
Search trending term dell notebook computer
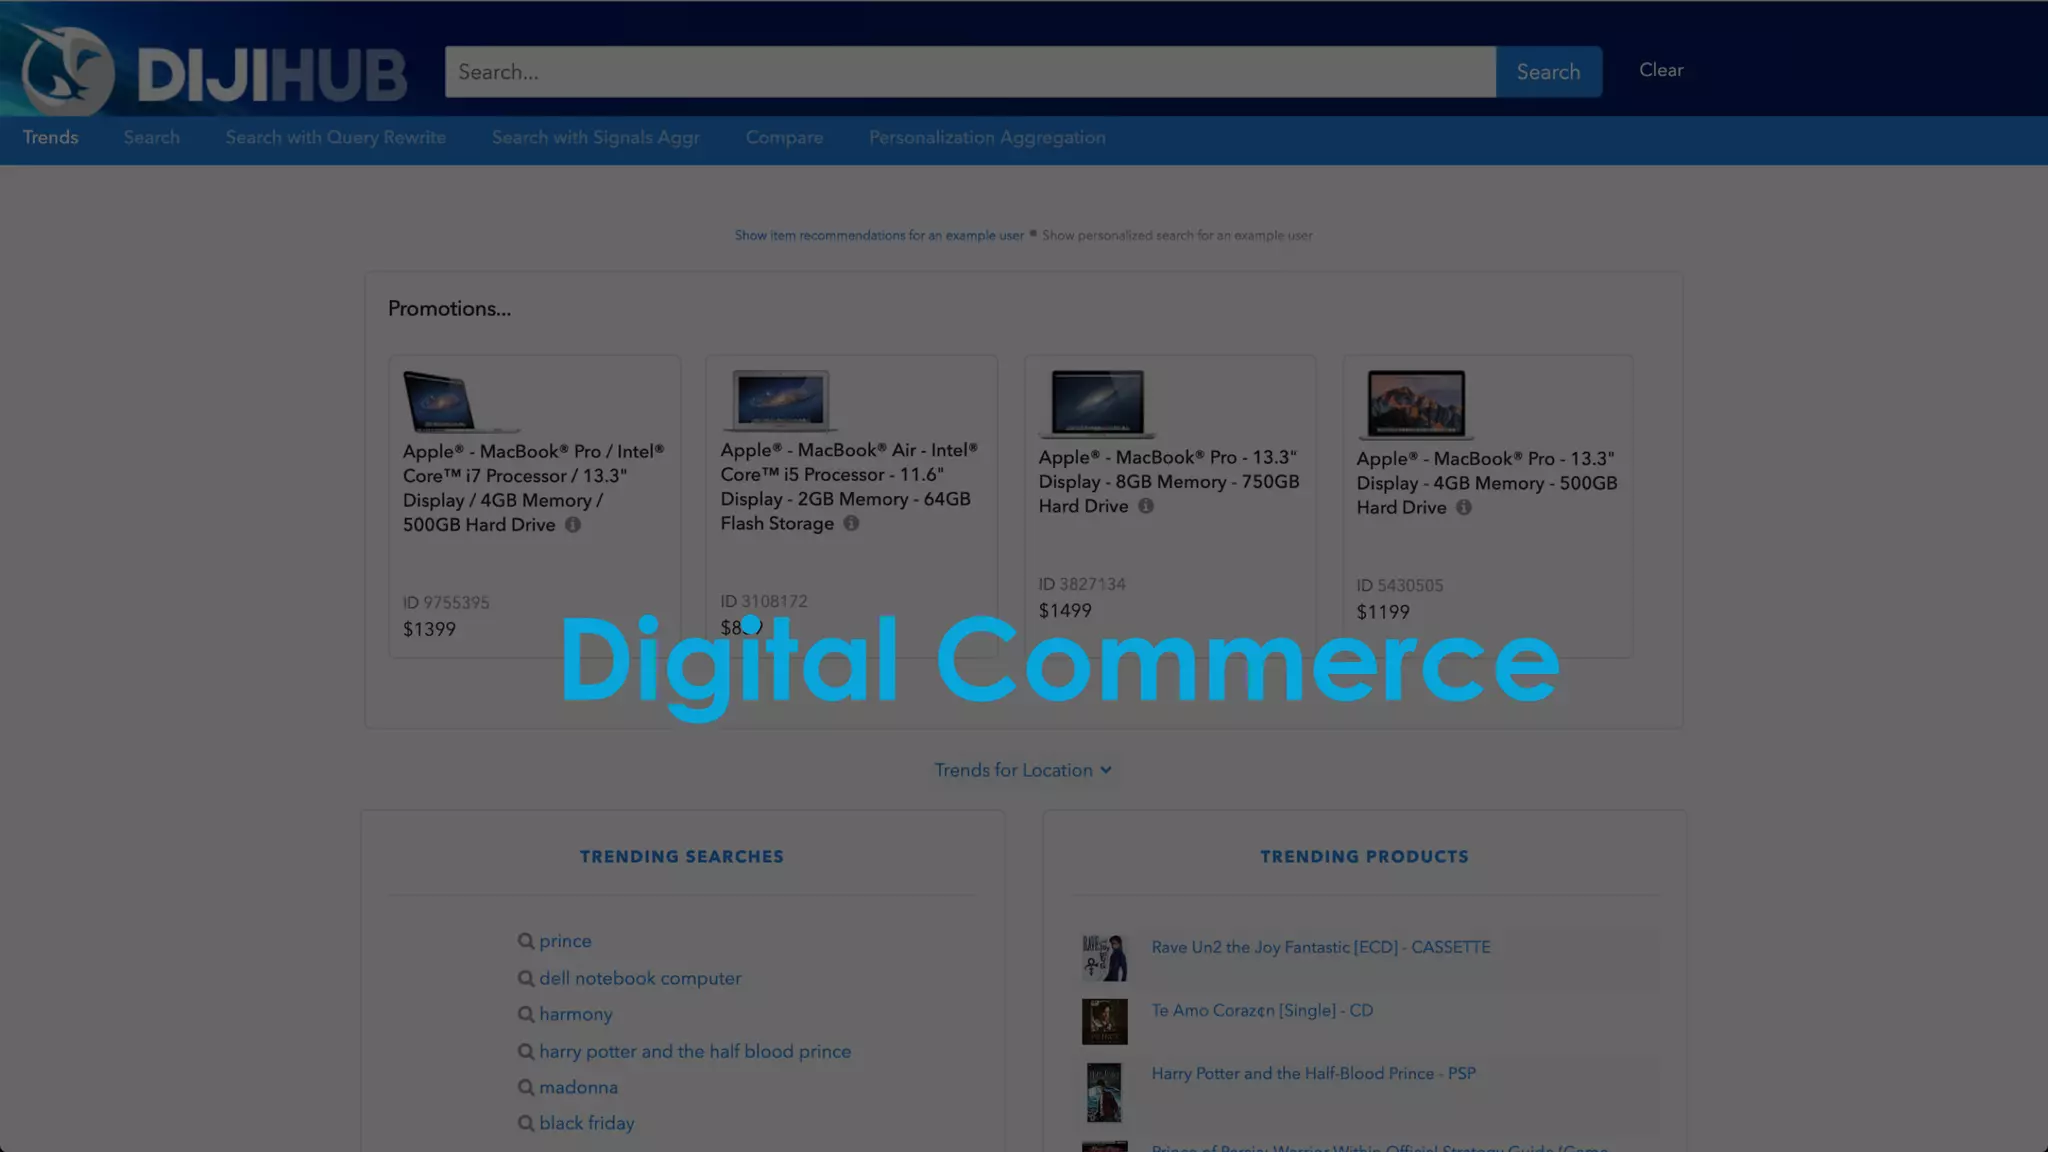(x=640, y=978)
